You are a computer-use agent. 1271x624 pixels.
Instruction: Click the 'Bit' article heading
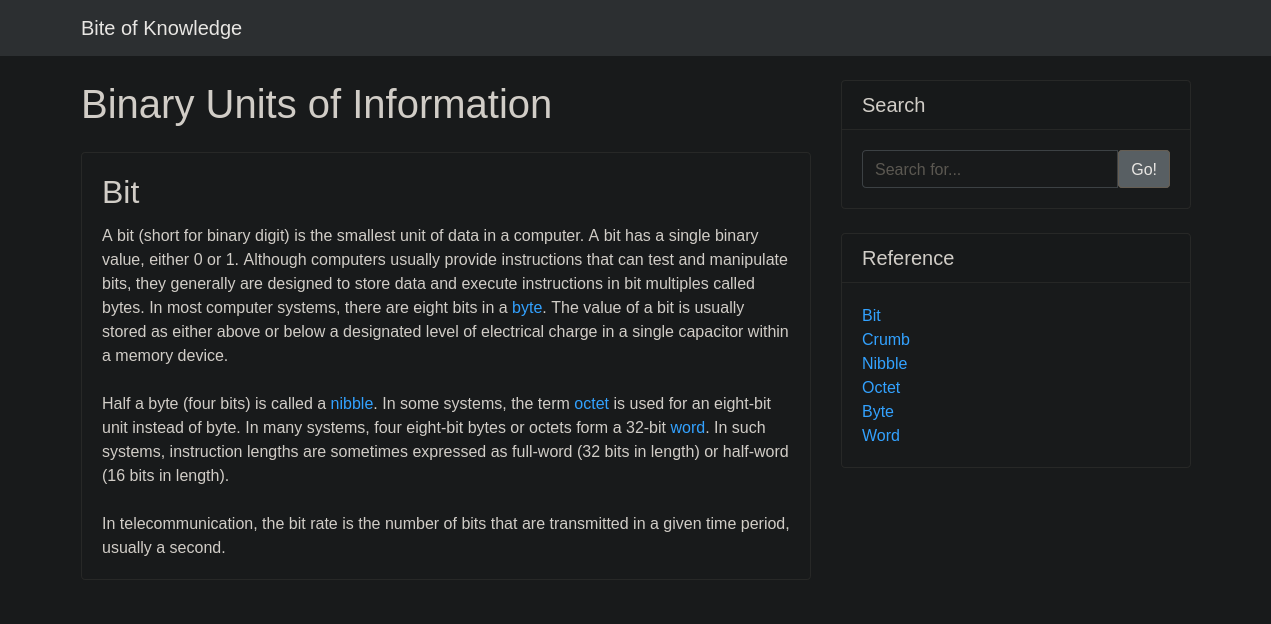tap(120, 192)
